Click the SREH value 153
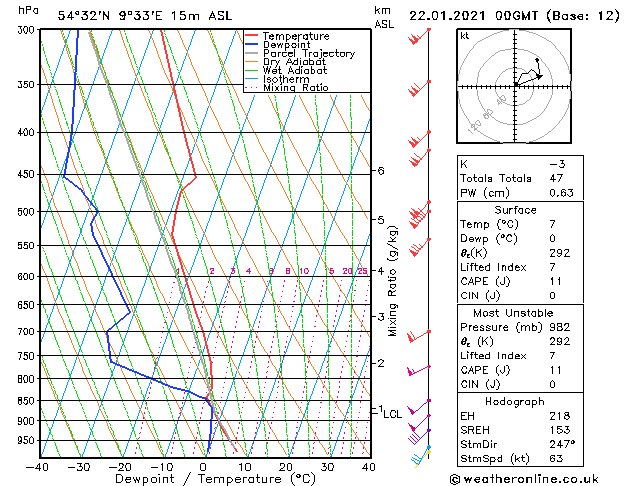The height and width of the screenshot is (486, 629). pos(560,430)
